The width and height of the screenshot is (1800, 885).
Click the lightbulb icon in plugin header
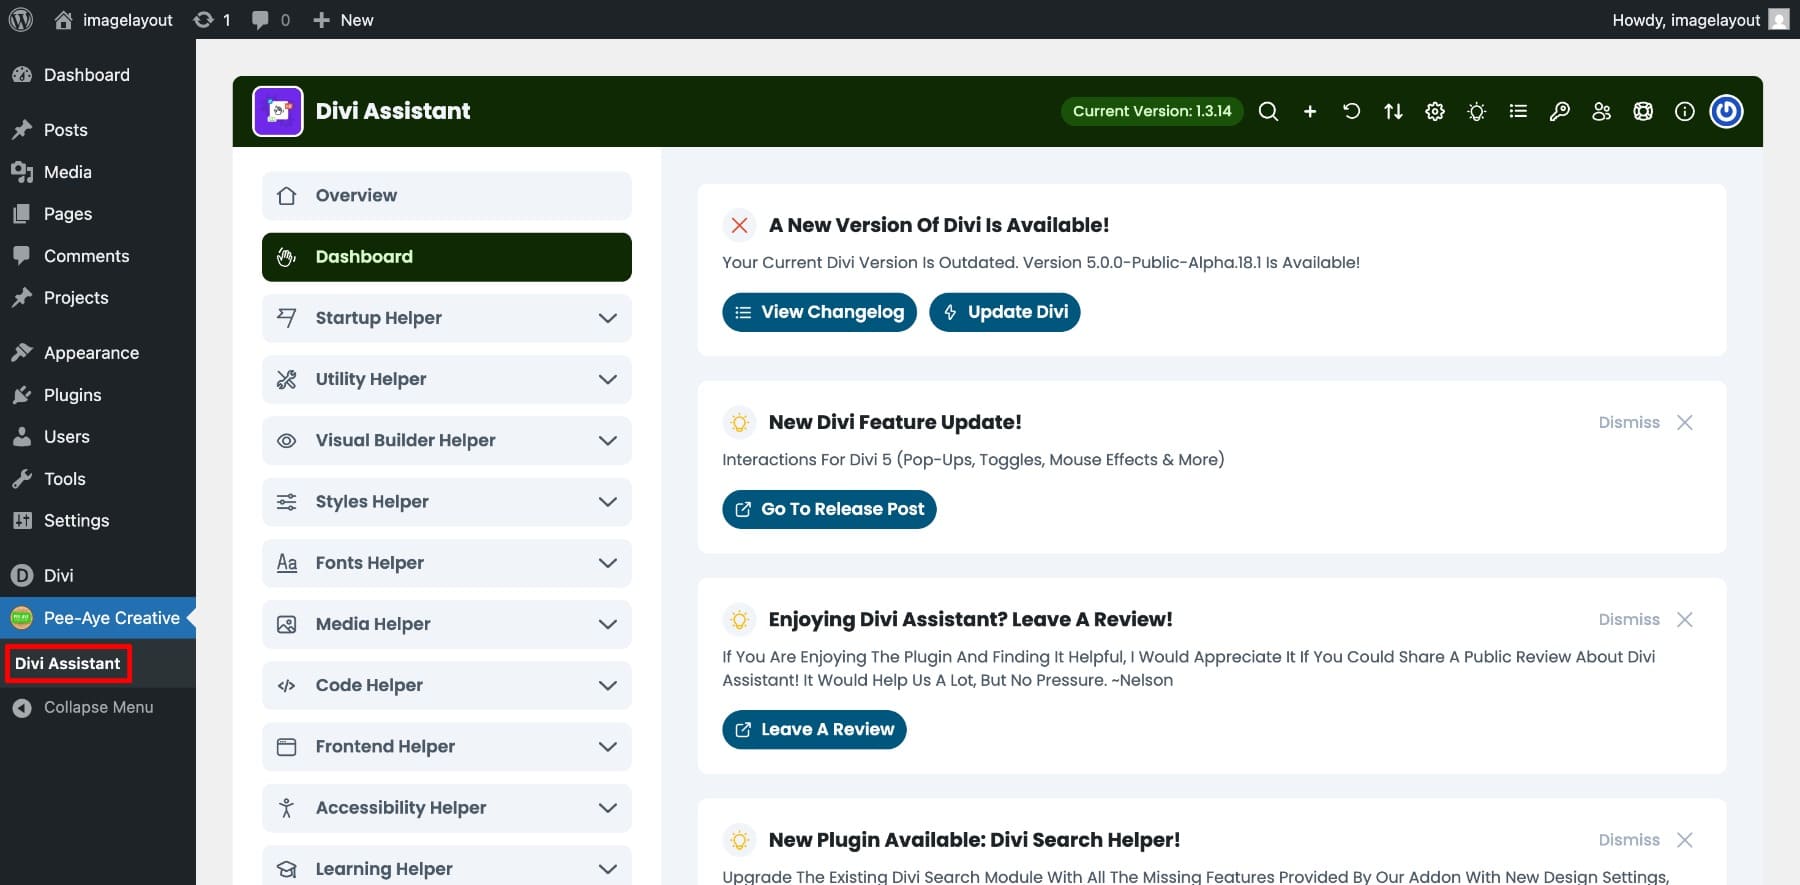point(1476,111)
